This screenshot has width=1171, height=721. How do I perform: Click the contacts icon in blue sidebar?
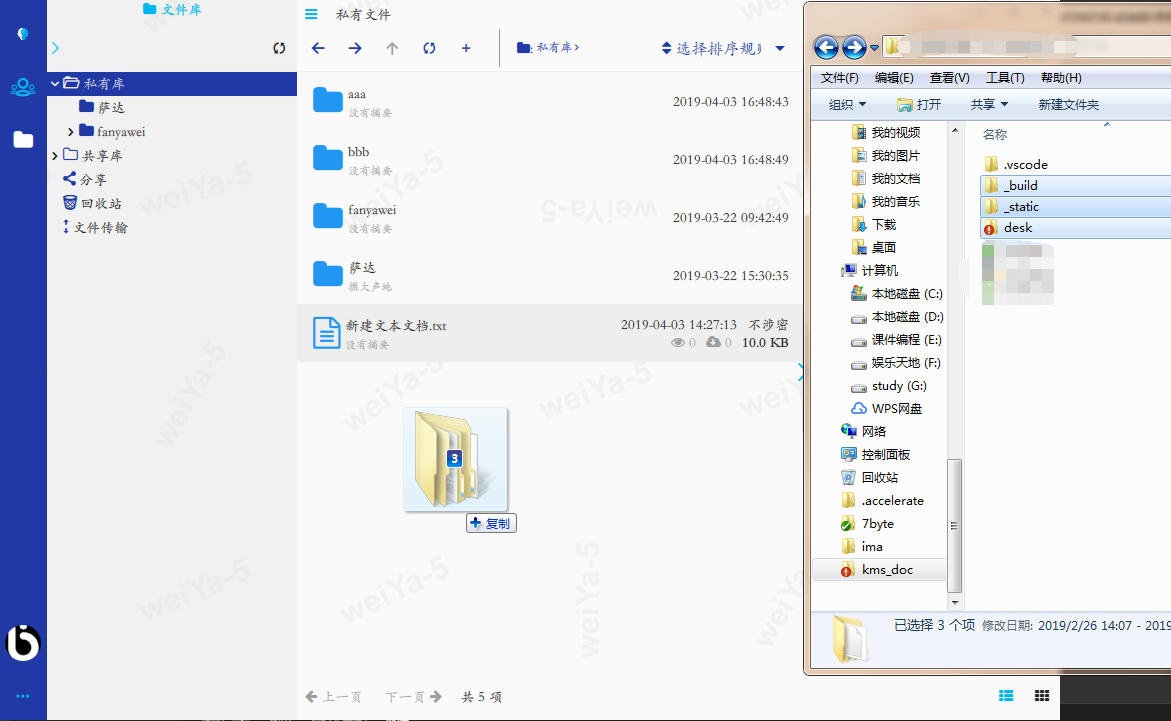[x=22, y=87]
